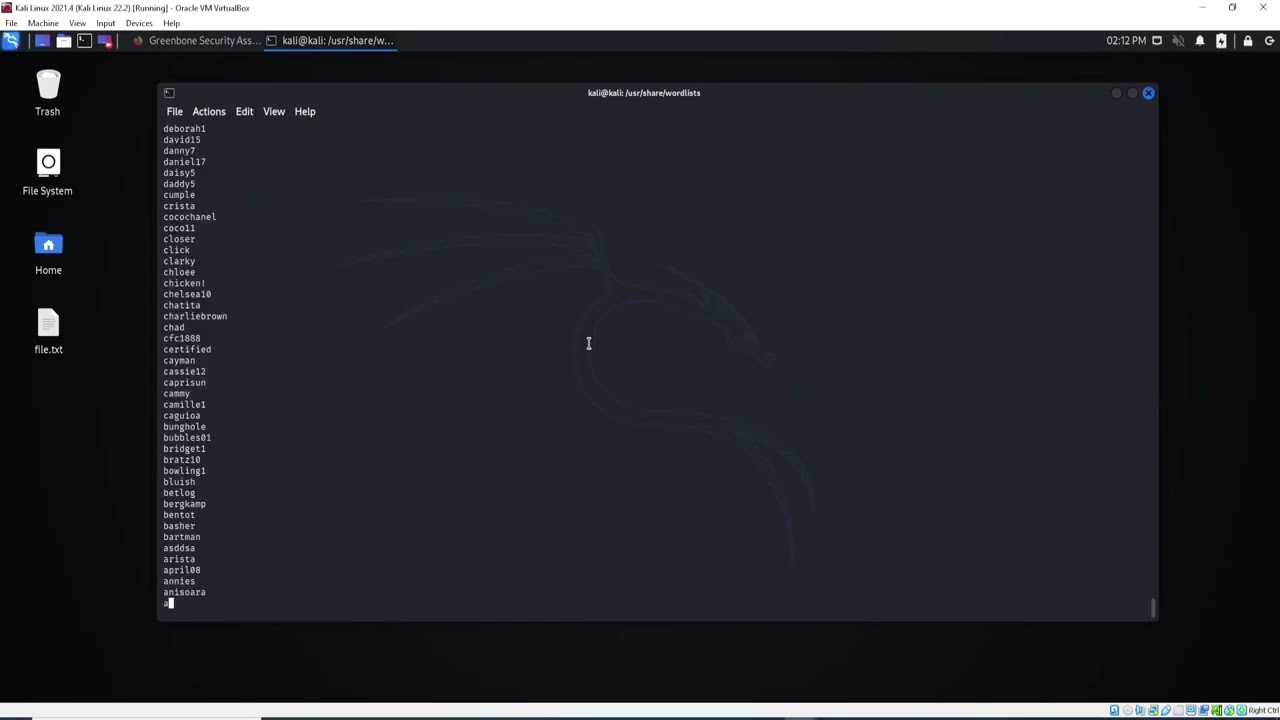
Task: Open the terminal Help menu
Action: pos(304,111)
